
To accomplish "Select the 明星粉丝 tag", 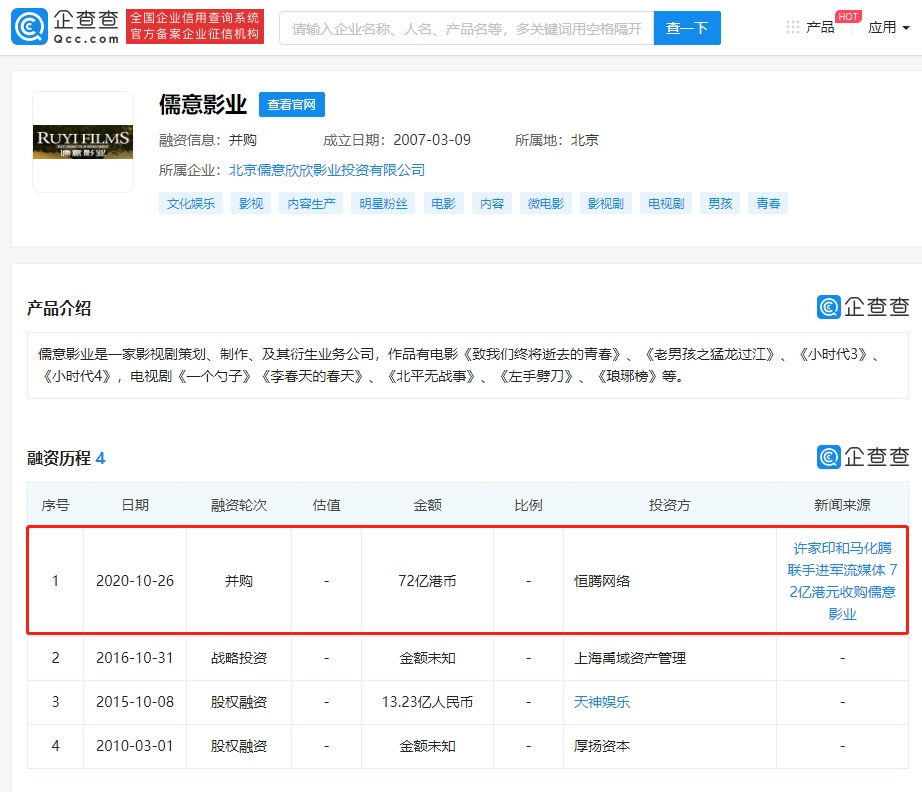I will pyautogui.click(x=383, y=203).
